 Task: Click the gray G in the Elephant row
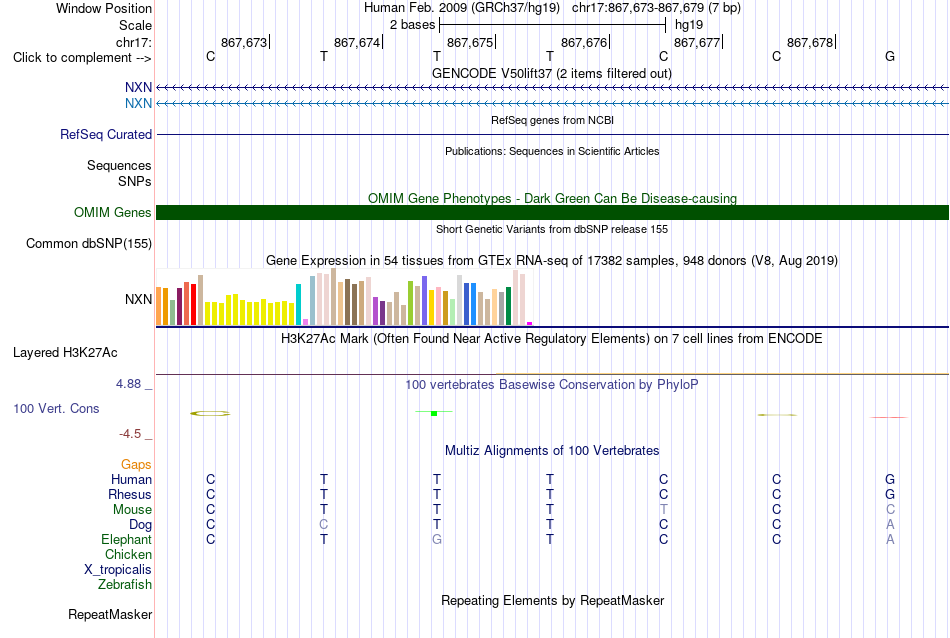[437, 539]
